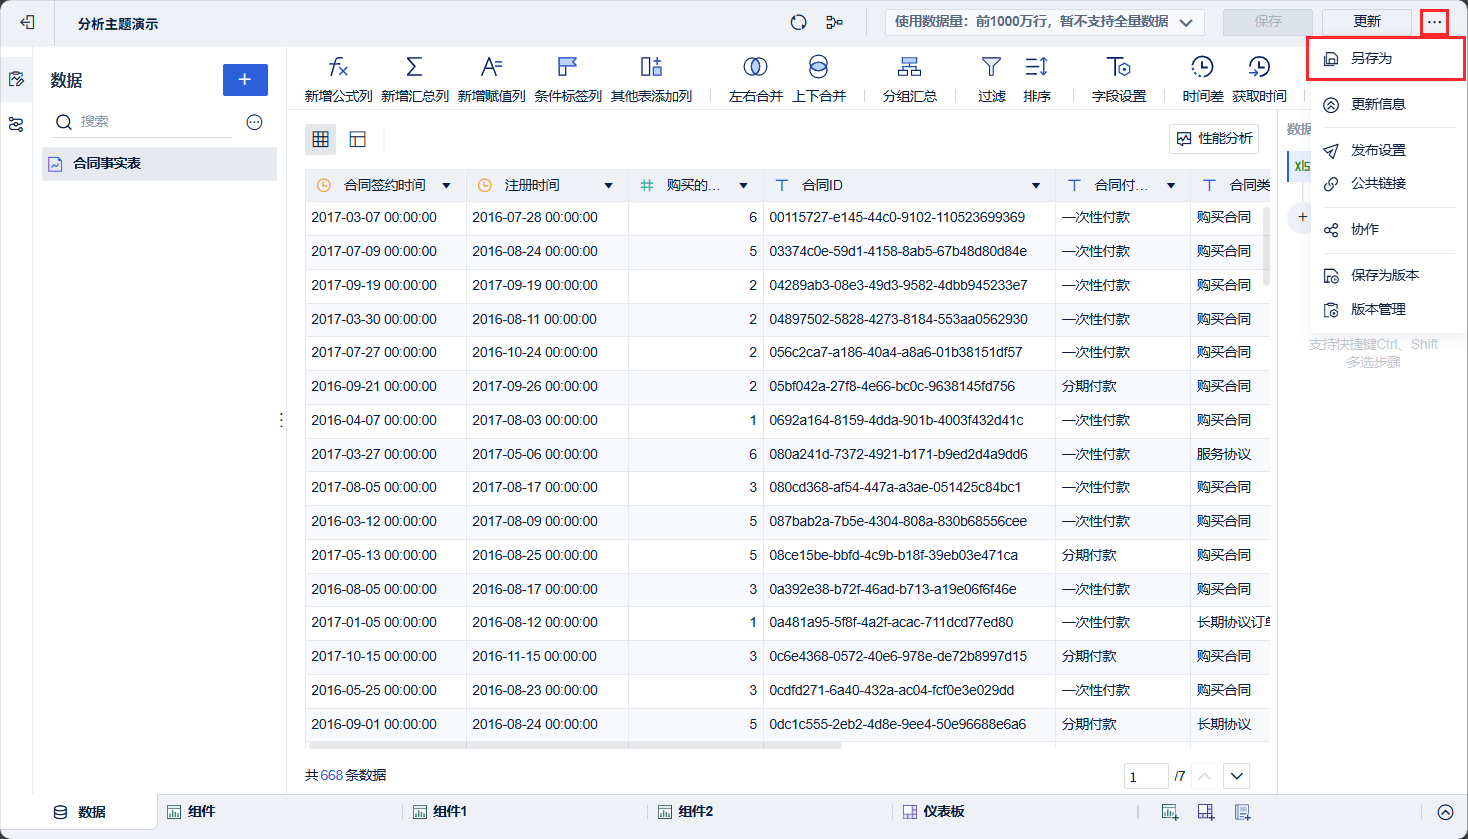
Task: Choose 保存为版本 from the menu
Action: (x=1386, y=276)
